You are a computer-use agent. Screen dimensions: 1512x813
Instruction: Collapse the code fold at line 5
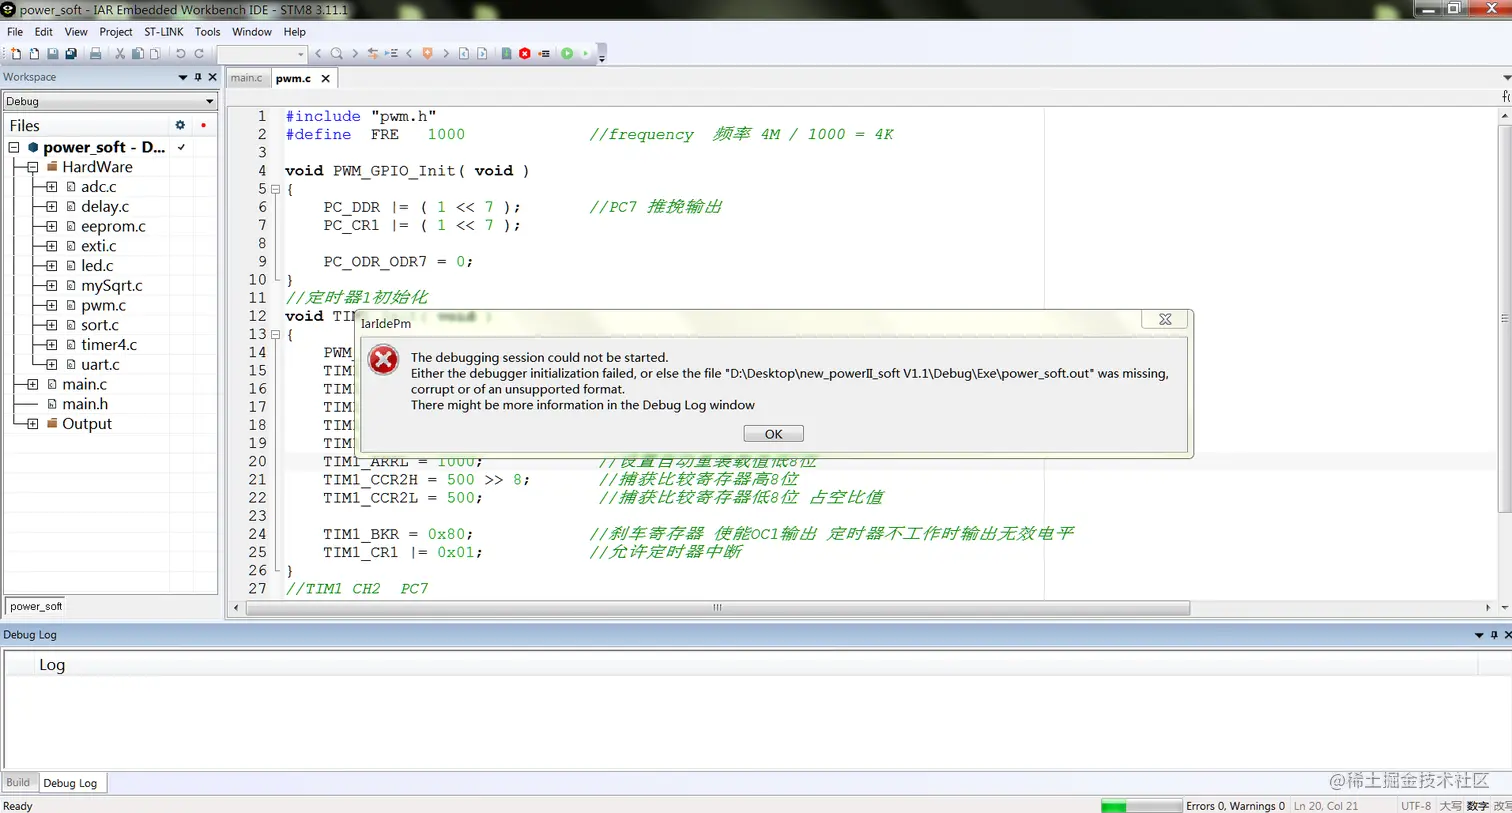(x=276, y=189)
